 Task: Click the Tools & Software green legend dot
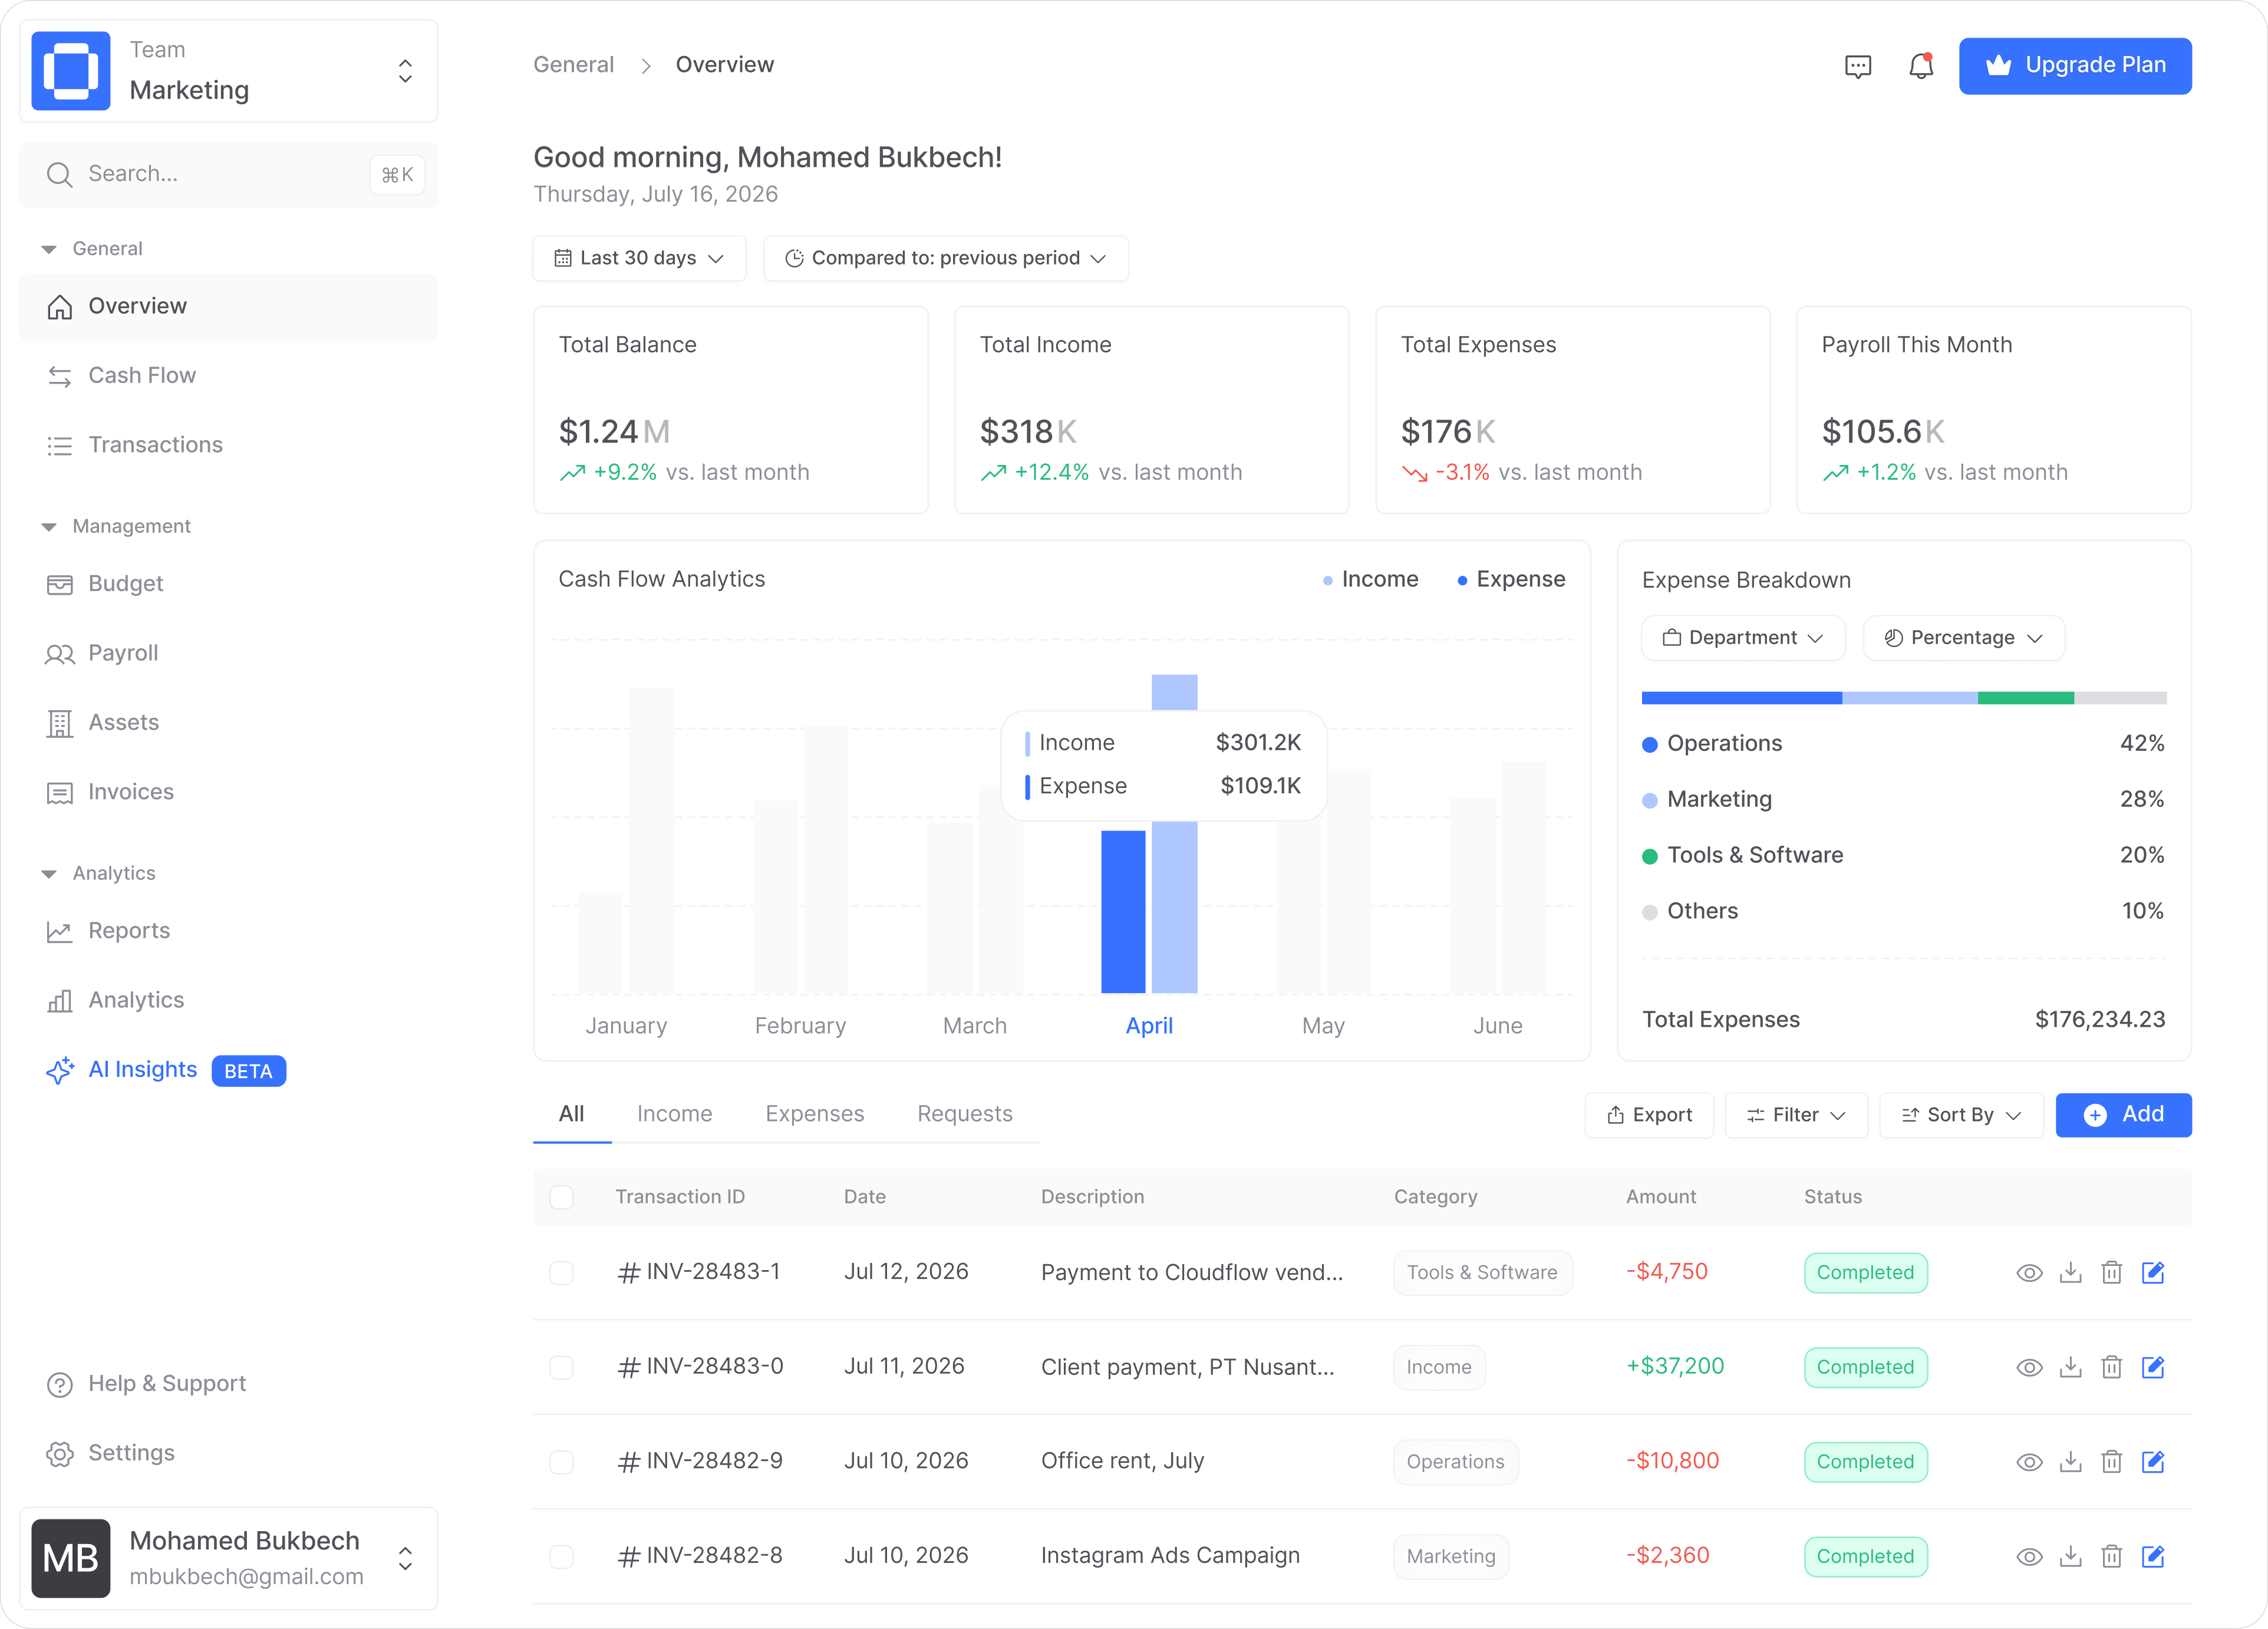click(x=1650, y=856)
